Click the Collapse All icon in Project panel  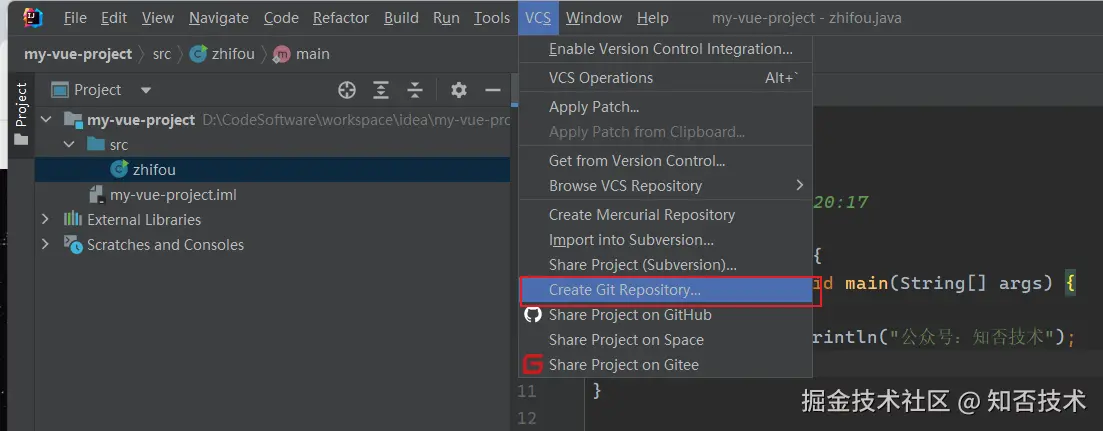[x=415, y=90]
